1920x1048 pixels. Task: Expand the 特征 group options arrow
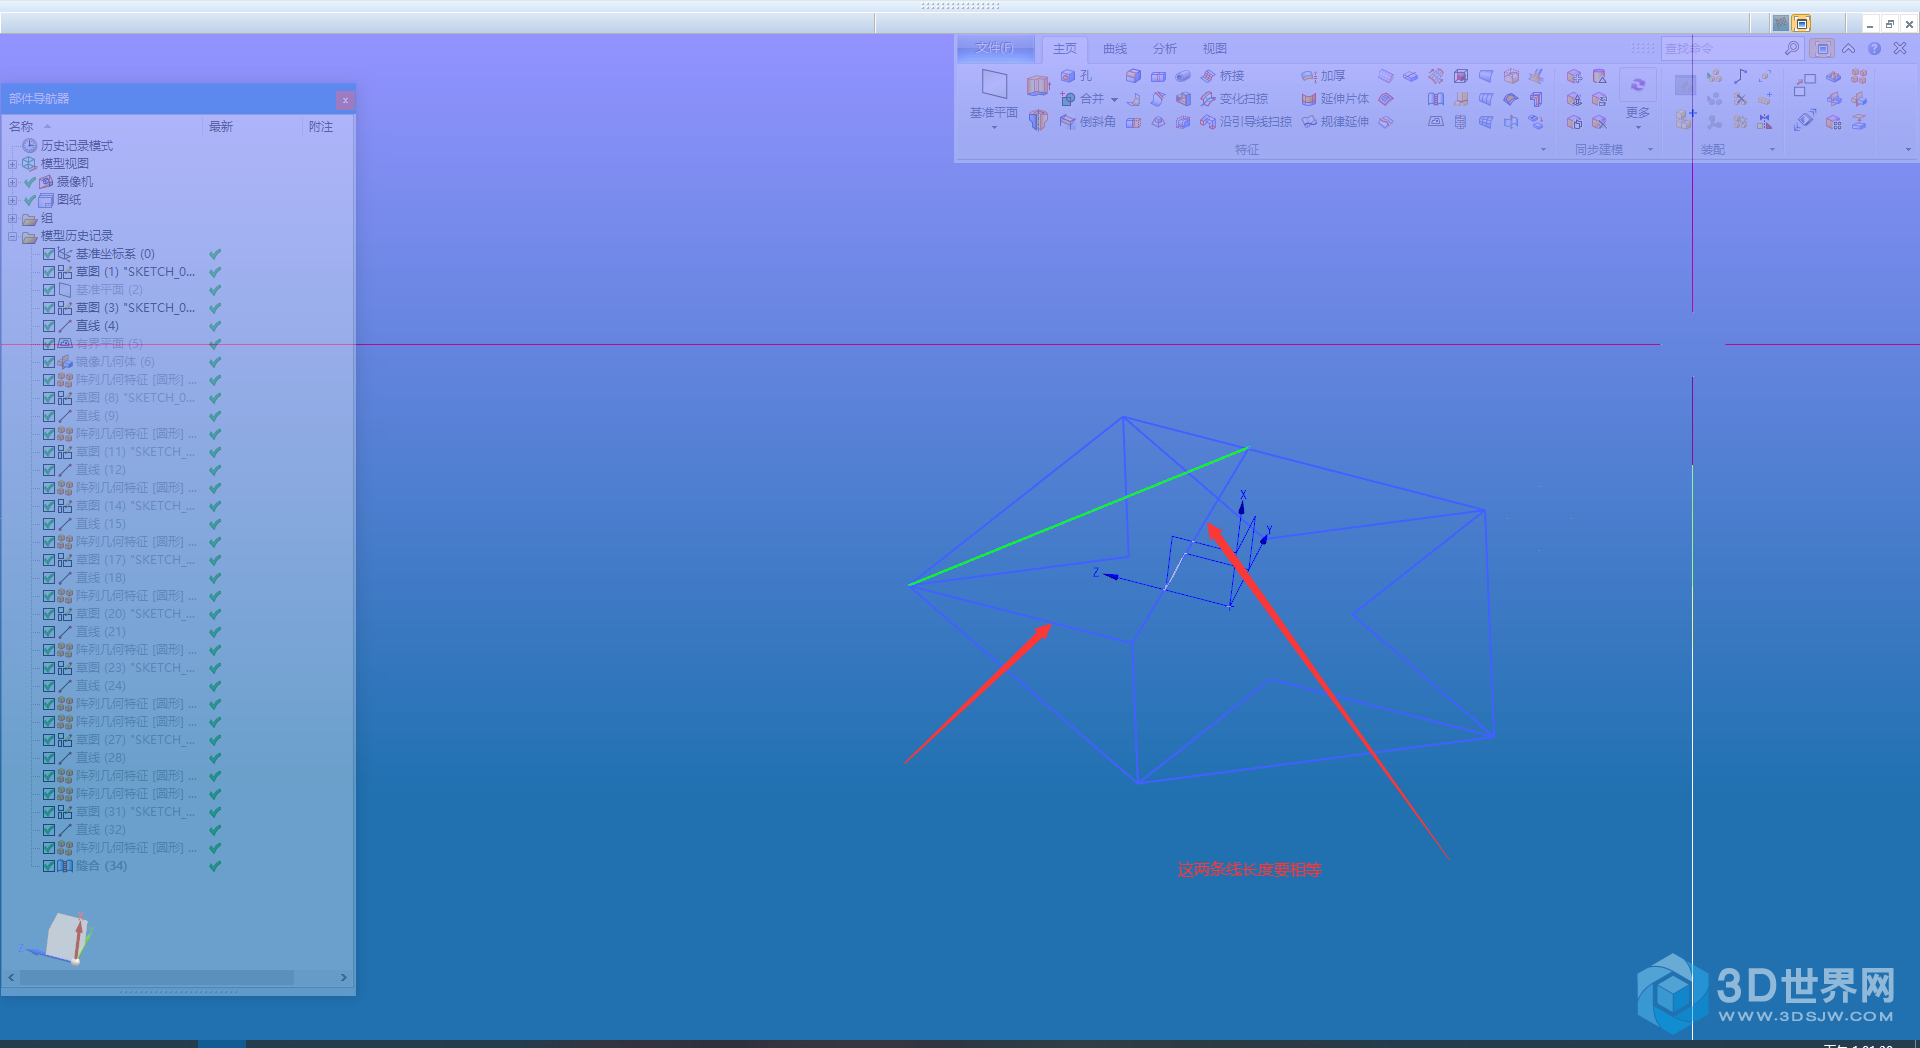pyautogui.click(x=1543, y=150)
